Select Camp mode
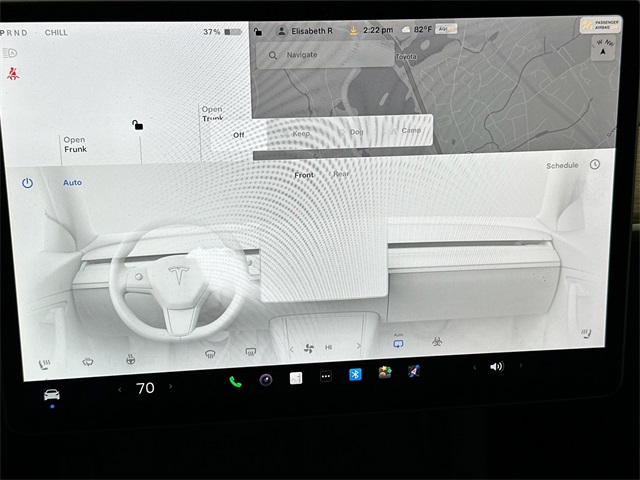 (411, 130)
